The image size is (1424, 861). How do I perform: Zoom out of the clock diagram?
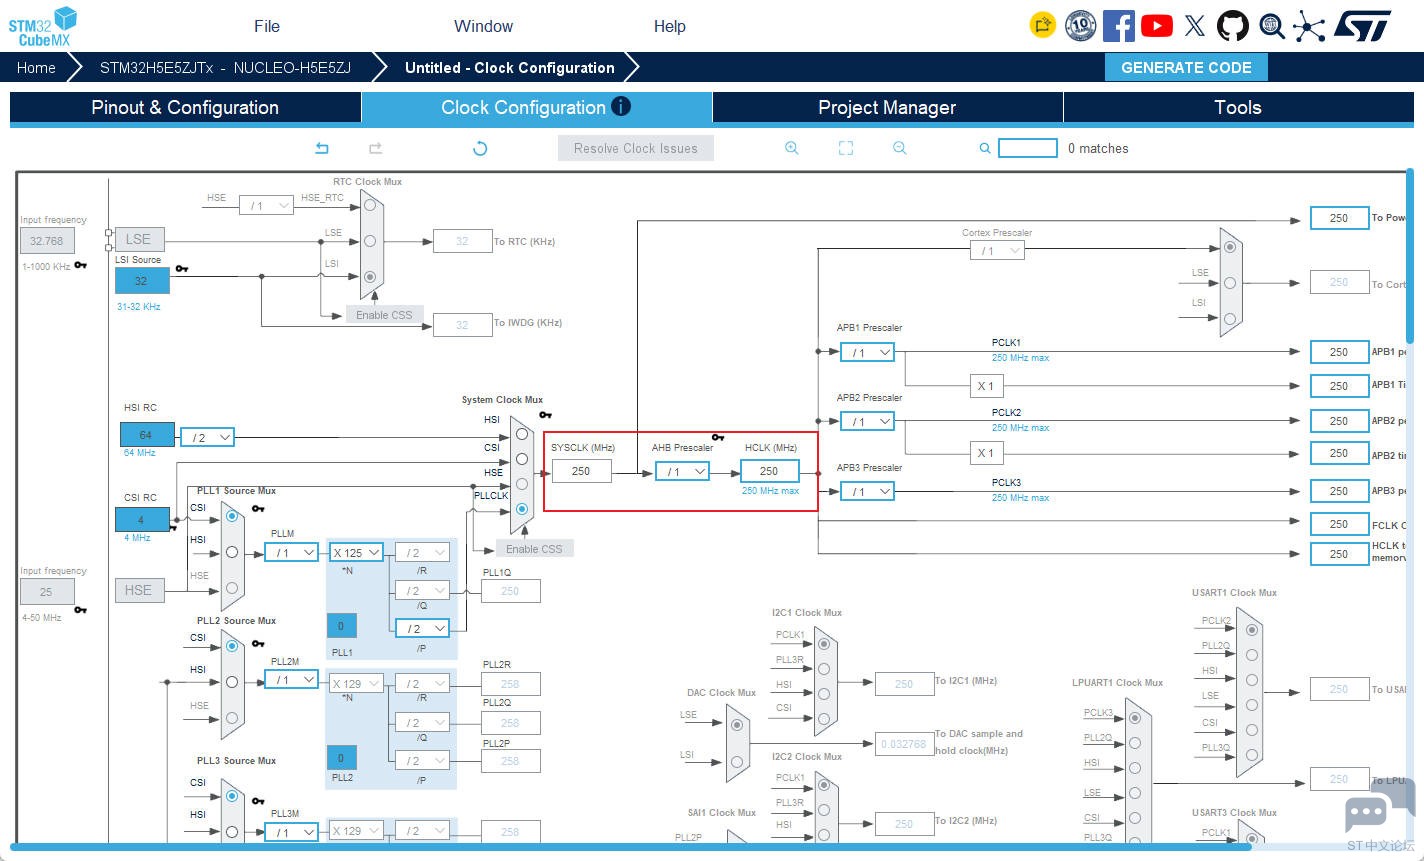900,148
